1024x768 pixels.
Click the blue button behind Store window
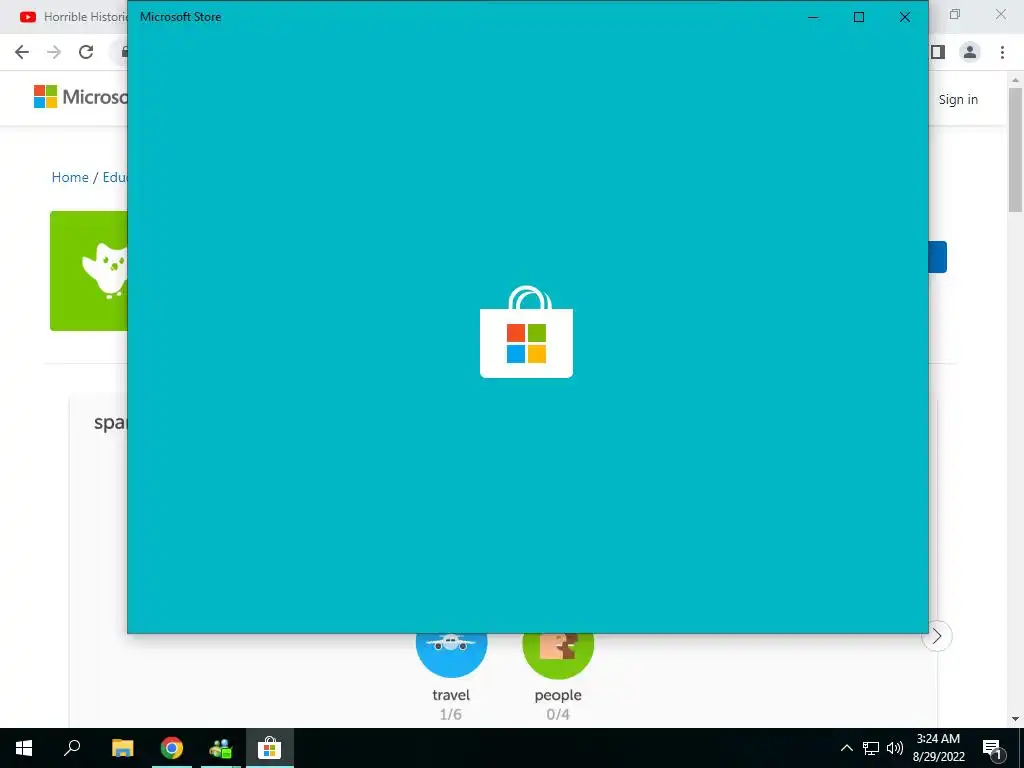[x=937, y=257]
